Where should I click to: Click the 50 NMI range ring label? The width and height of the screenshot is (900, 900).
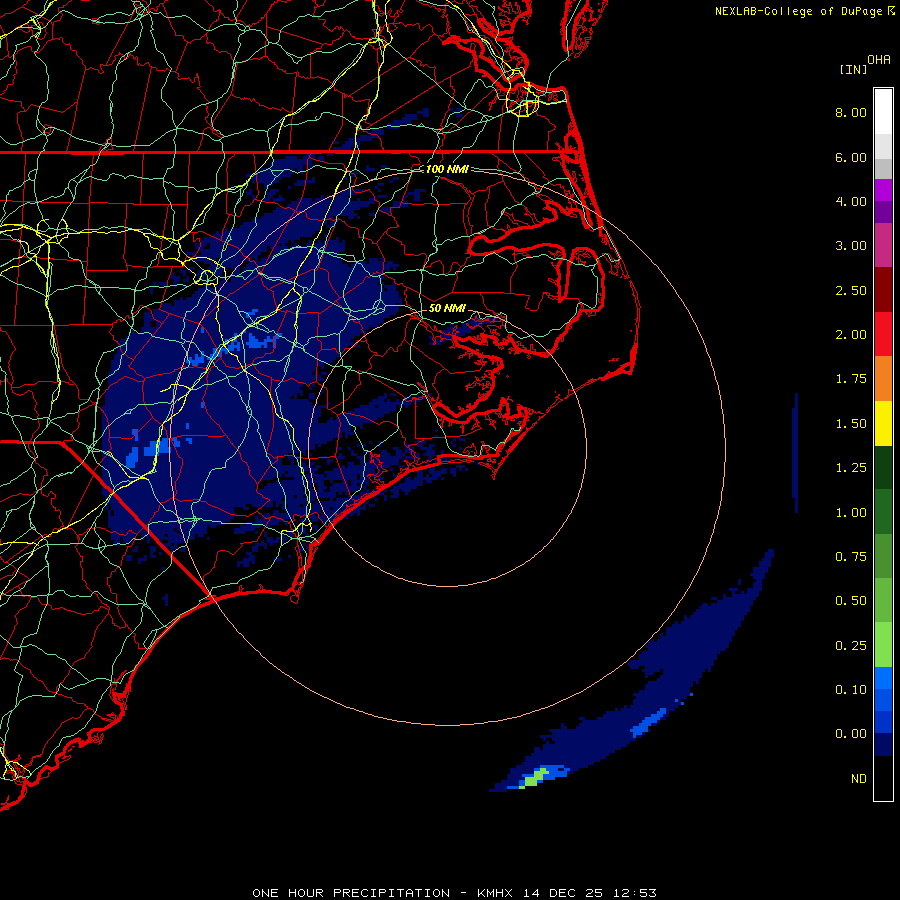447,308
